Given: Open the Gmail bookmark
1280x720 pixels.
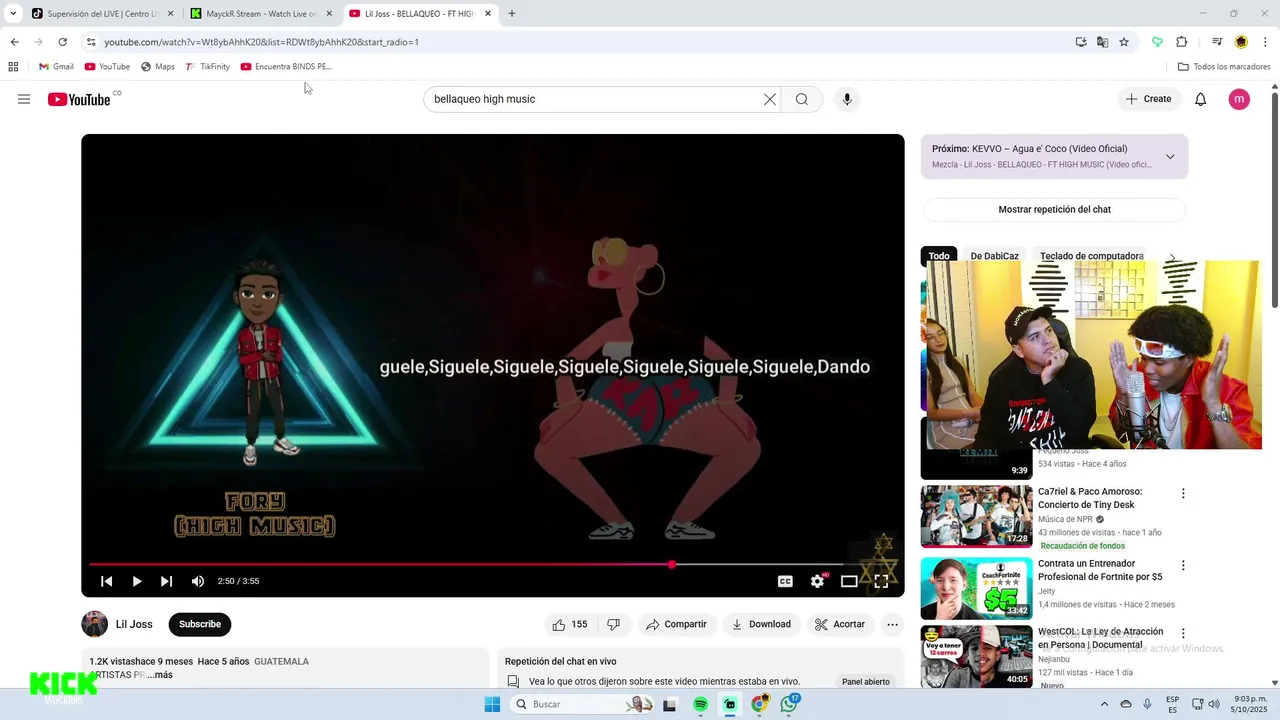Looking at the screenshot, I should coord(56,67).
